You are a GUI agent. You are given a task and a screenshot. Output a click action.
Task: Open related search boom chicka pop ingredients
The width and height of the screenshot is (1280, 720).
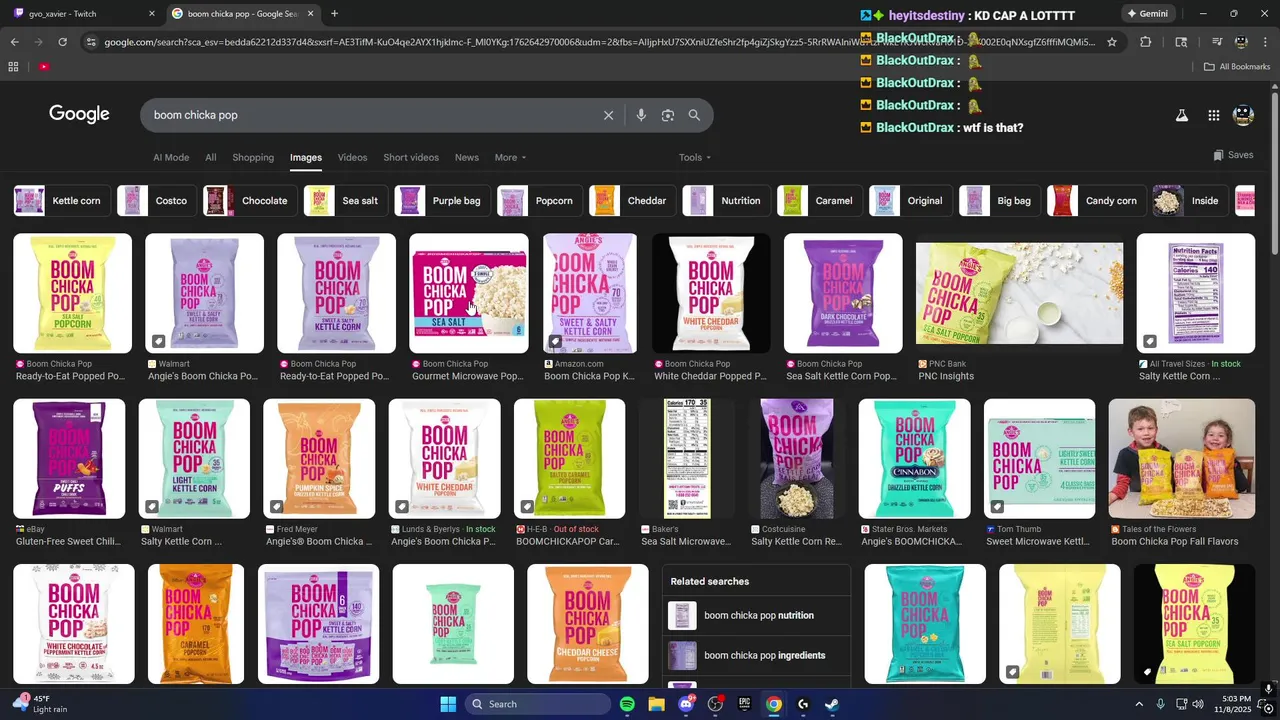(x=756, y=655)
